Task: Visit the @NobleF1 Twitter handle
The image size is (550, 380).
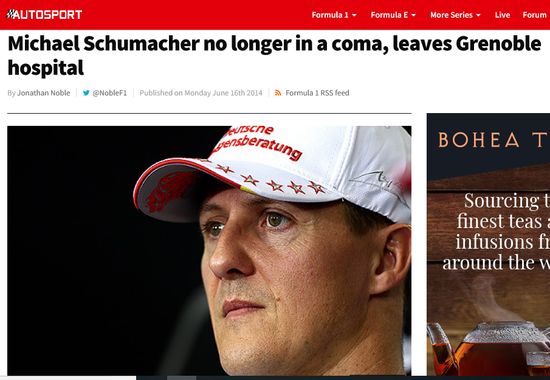Action: point(109,93)
